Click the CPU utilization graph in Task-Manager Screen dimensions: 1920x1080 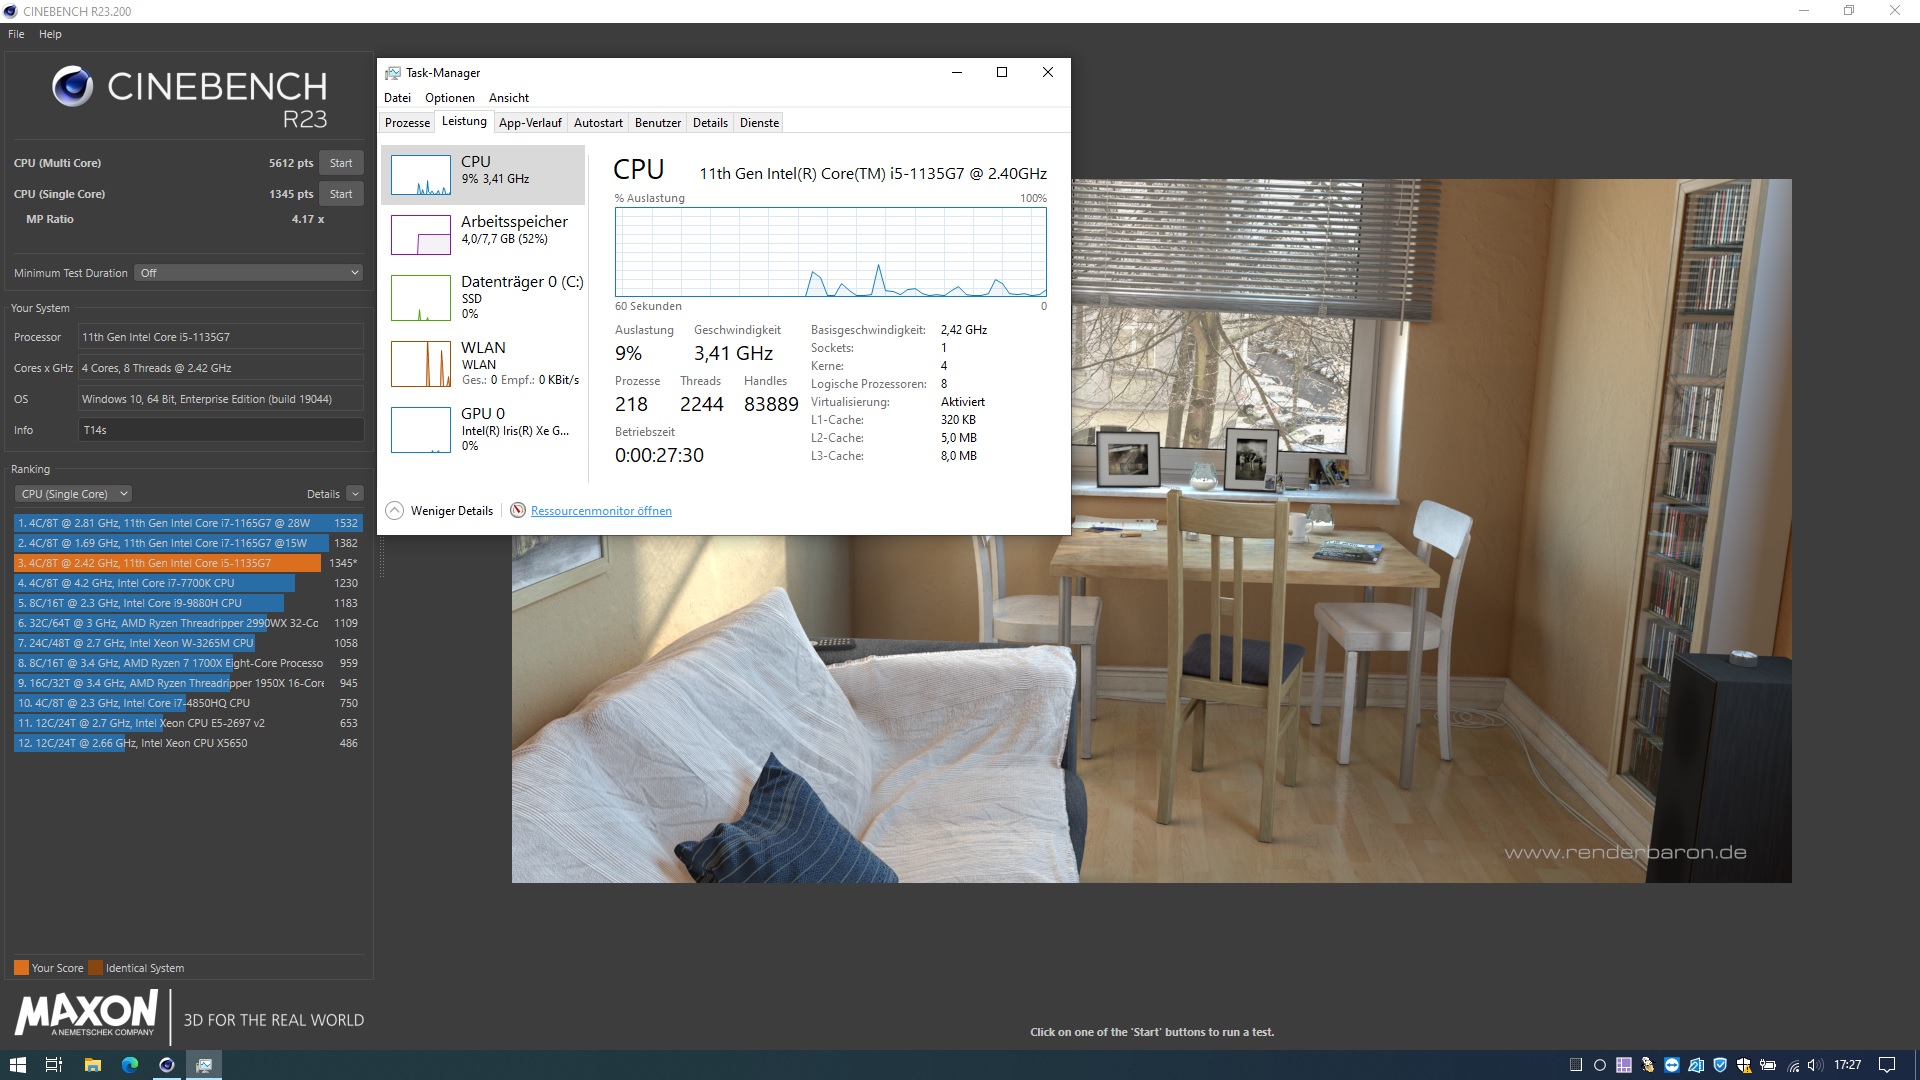[x=830, y=252]
